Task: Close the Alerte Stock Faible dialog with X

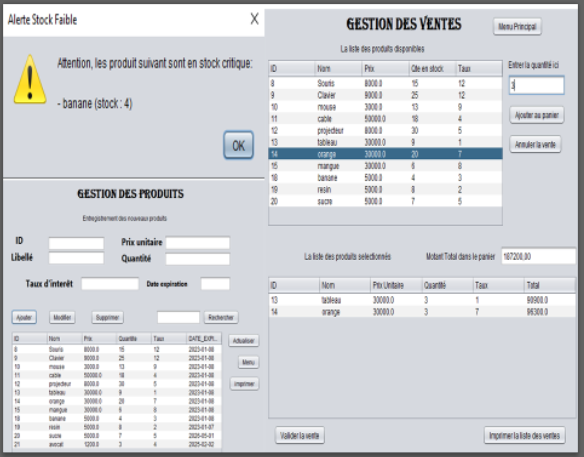Action: pyautogui.click(x=254, y=19)
